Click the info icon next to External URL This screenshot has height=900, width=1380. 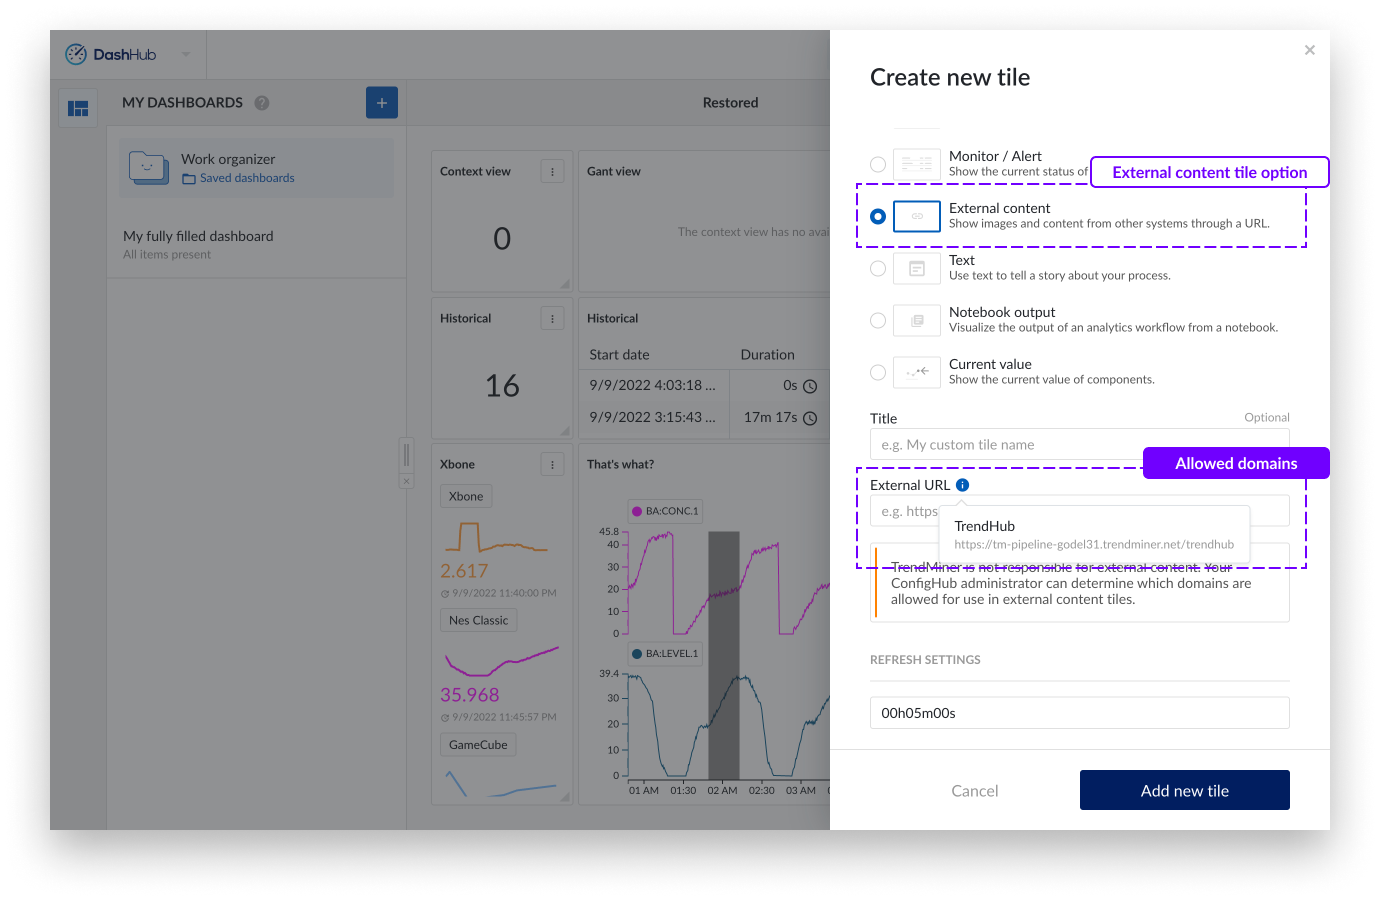(x=962, y=485)
